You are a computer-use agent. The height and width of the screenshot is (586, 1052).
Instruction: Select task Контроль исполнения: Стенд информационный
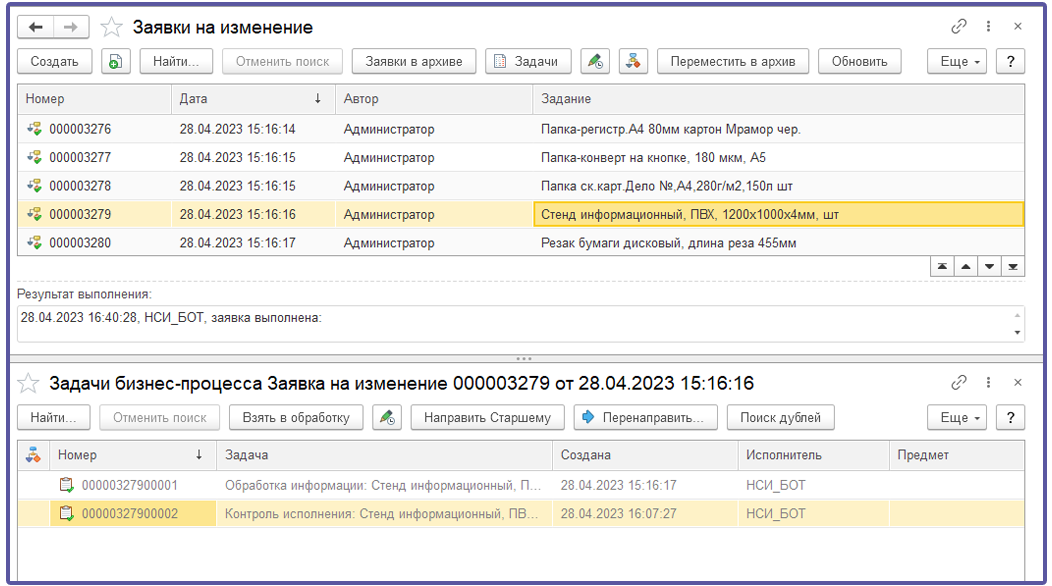click(384, 514)
